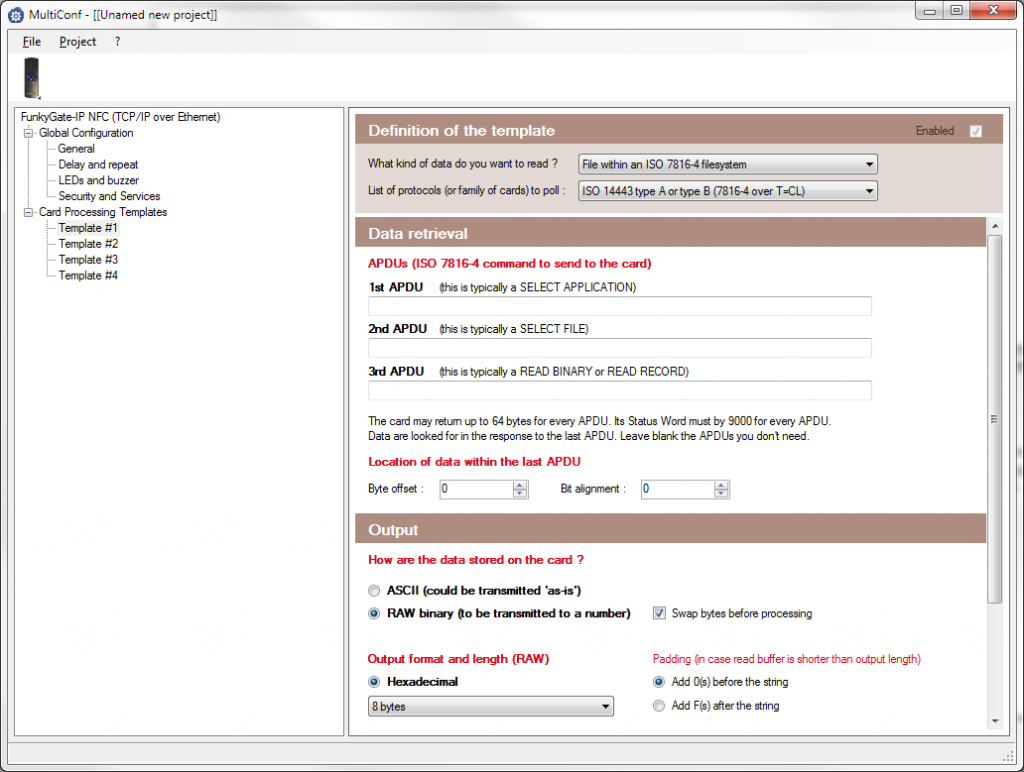The width and height of the screenshot is (1024, 772).
Task: Select ASCII data storage option
Action: click(375, 591)
